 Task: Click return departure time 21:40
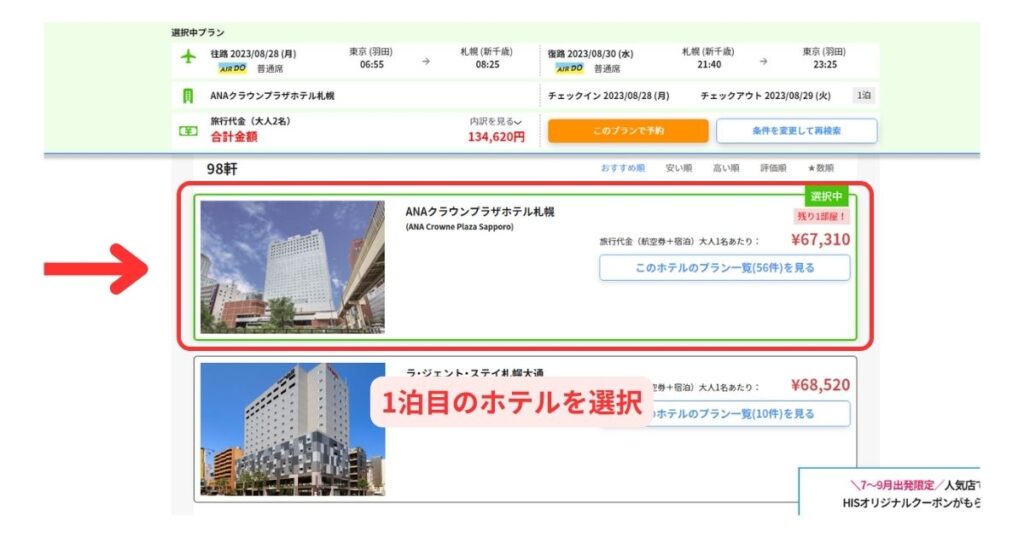coord(709,65)
